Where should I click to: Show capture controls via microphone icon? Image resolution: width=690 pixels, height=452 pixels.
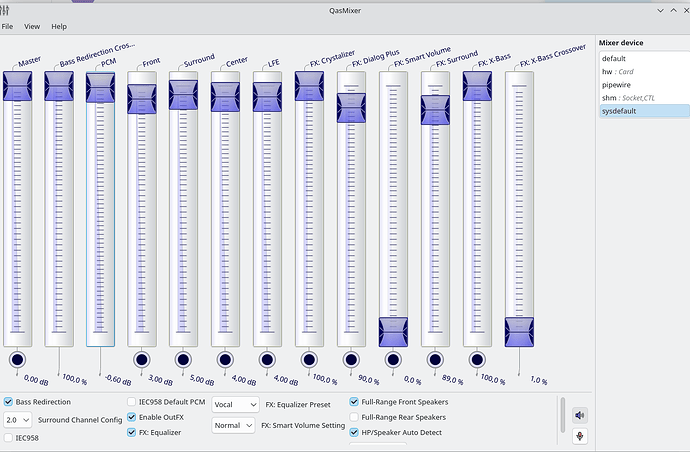tap(580, 436)
